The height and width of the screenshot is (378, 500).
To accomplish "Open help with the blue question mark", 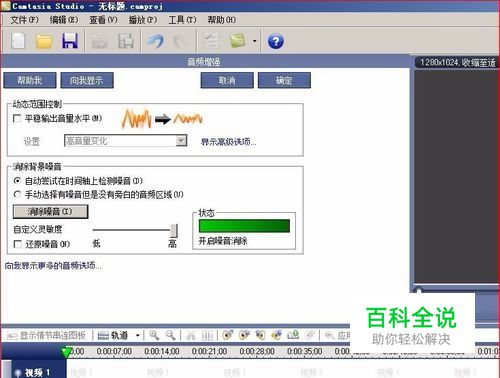I will [x=276, y=41].
